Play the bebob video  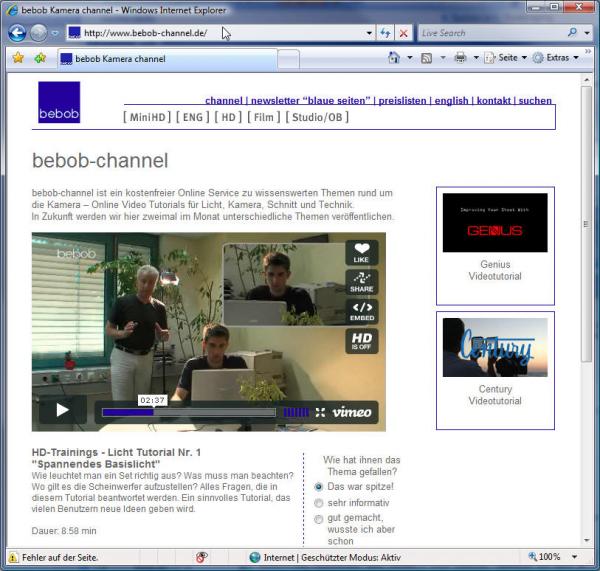coord(62,409)
